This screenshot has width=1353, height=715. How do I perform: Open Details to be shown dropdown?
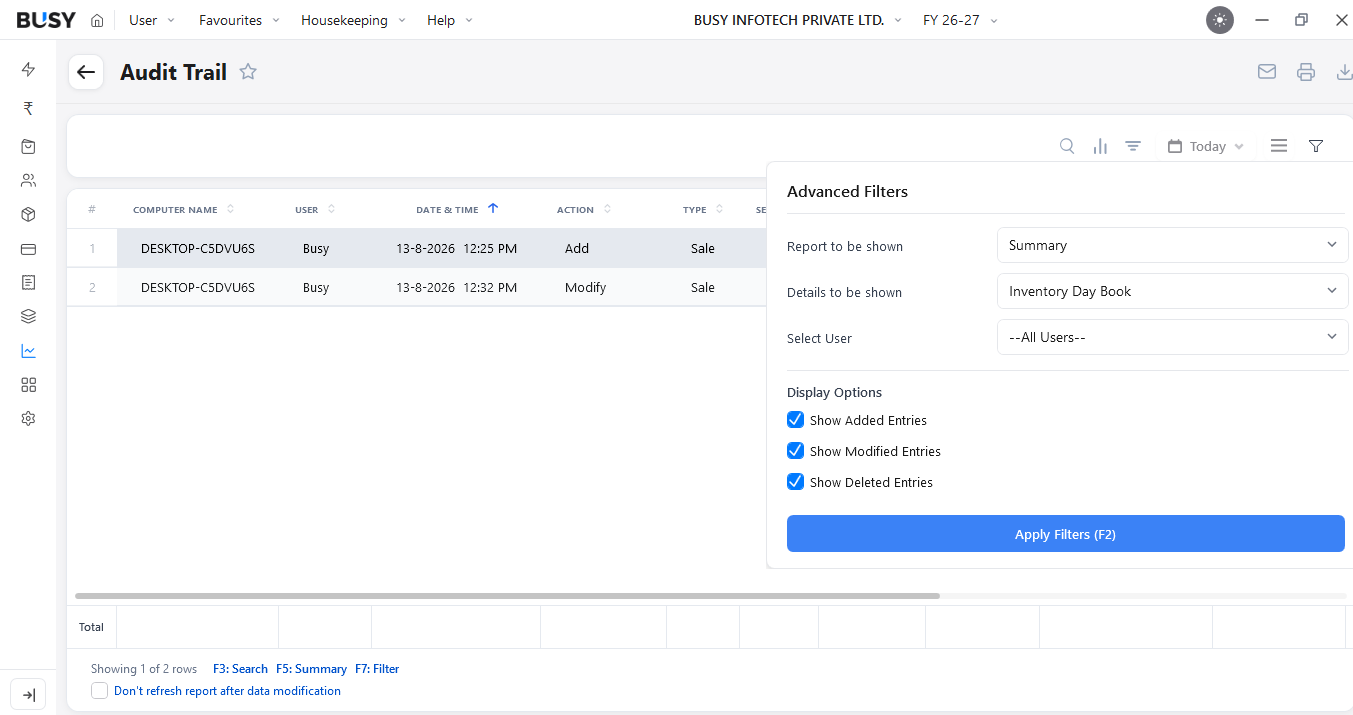pos(1172,291)
